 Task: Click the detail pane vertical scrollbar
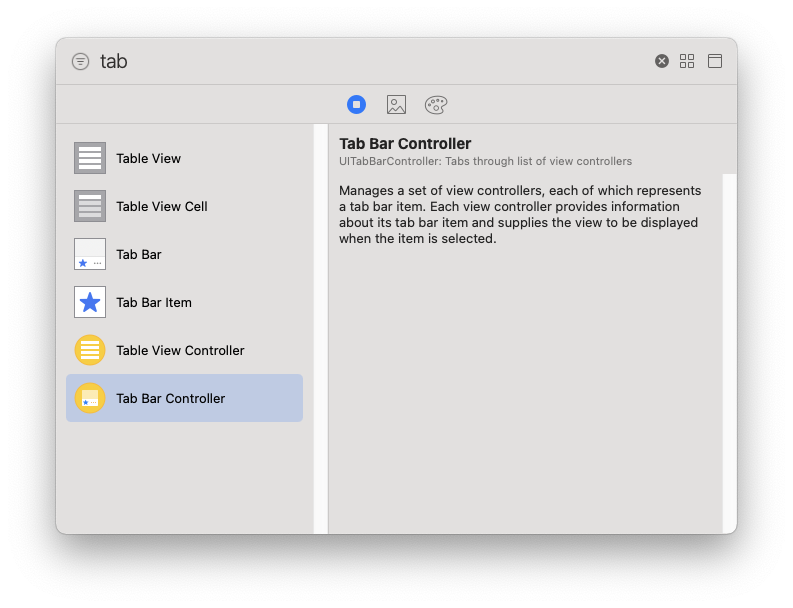pos(729,354)
